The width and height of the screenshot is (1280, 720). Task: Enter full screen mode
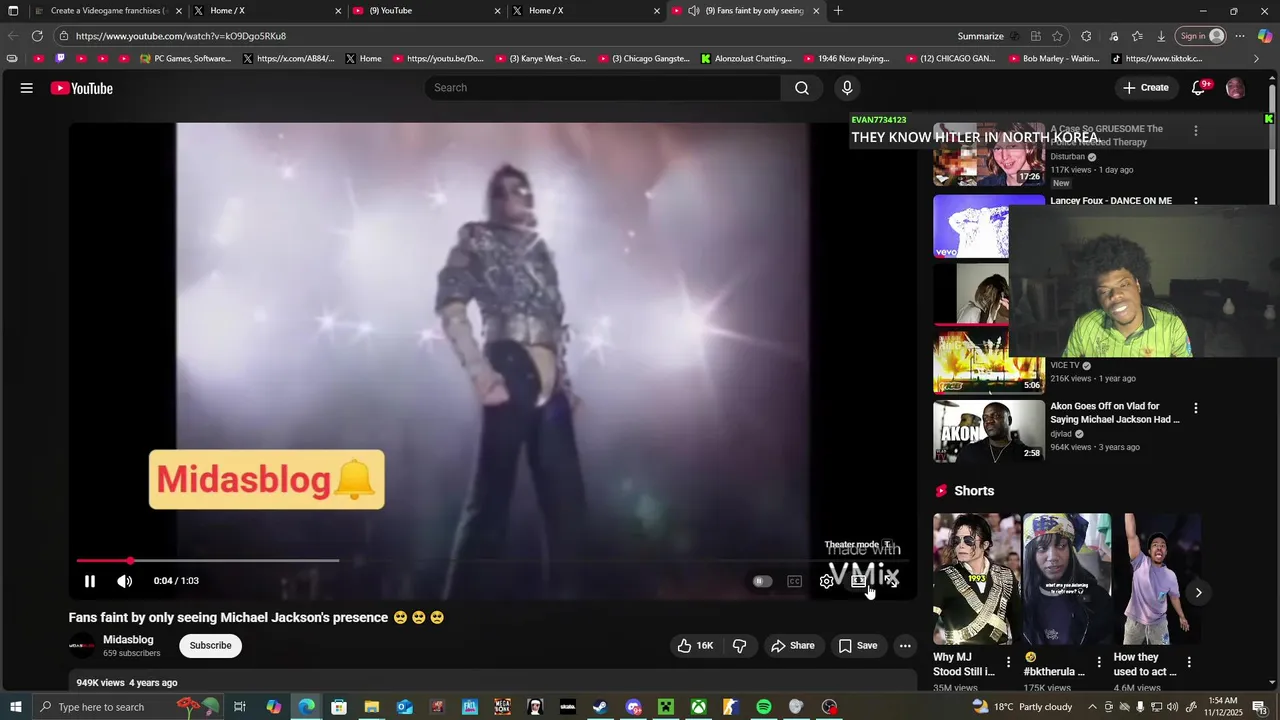(x=892, y=581)
